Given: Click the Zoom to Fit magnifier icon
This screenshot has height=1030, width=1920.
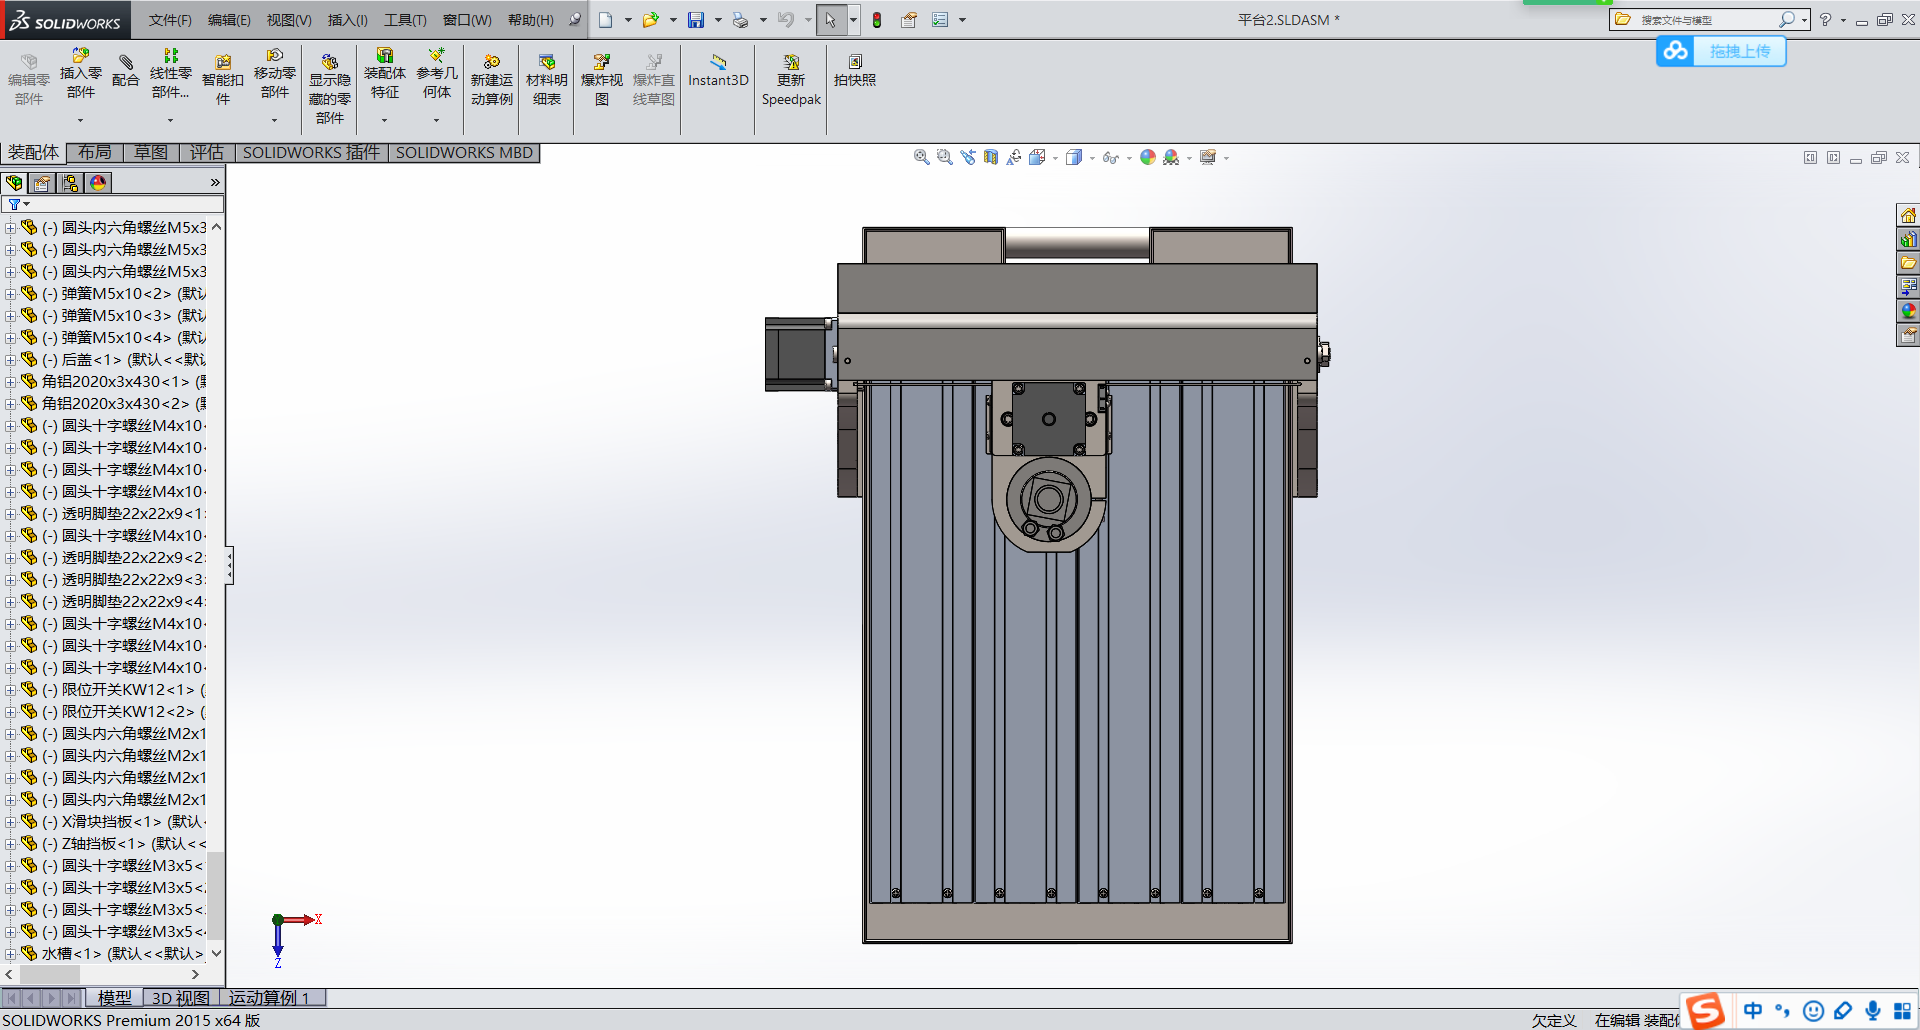Looking at the screenshot, I should tap(921, 157).
